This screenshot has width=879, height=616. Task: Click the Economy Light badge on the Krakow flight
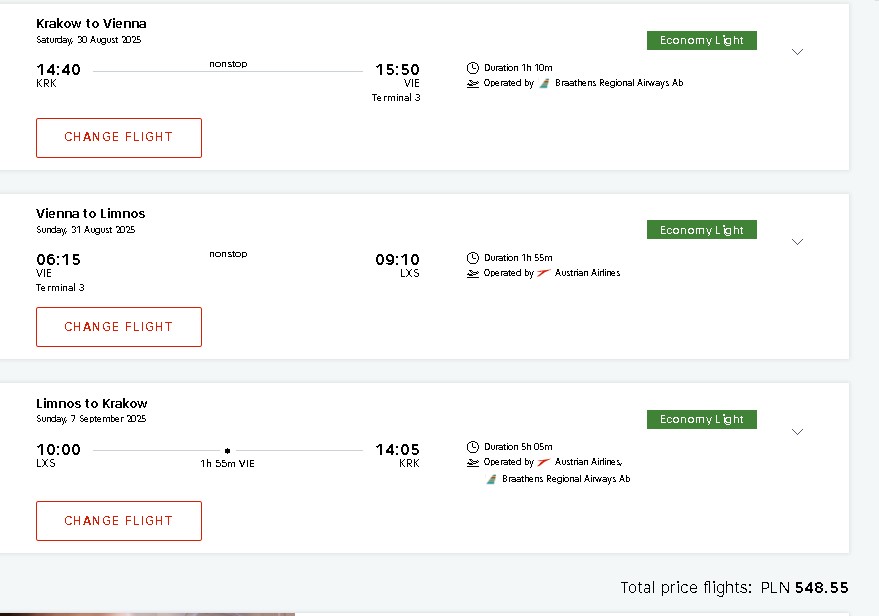click(702, 40)
